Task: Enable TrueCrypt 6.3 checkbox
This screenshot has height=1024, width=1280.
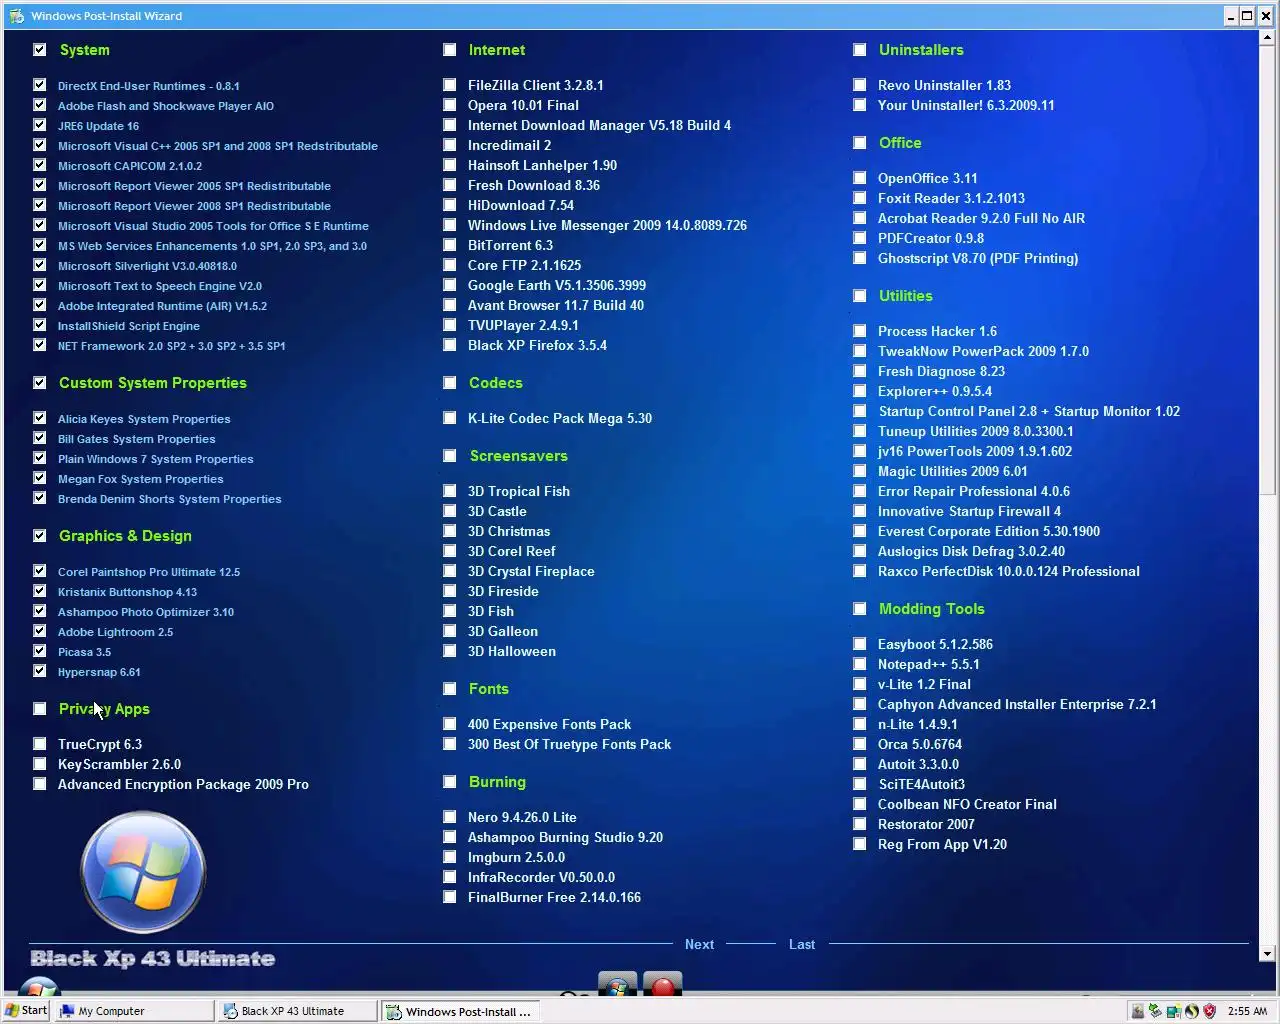Action: [39, 744]
